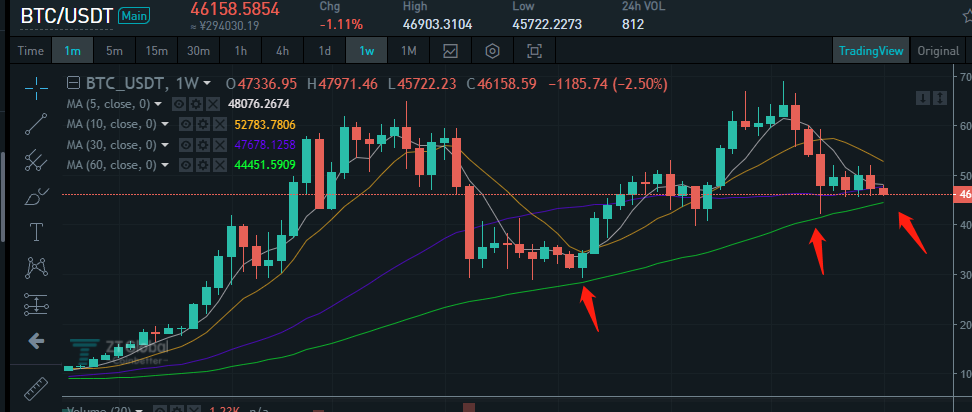The image size is (972, 412).
Task: Click the MA 5 value 48076.2674
Action: pyautogui.click(x=258, y=104)
